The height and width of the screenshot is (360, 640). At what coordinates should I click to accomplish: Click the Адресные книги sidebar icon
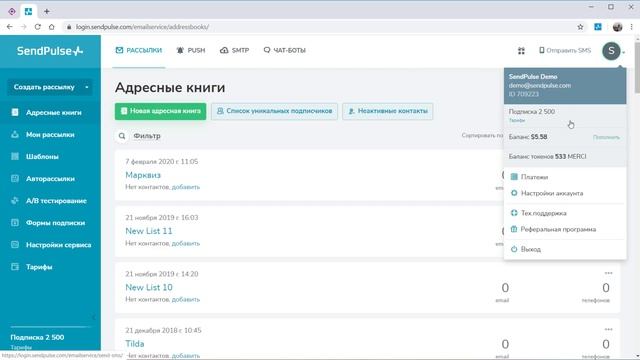15,112
